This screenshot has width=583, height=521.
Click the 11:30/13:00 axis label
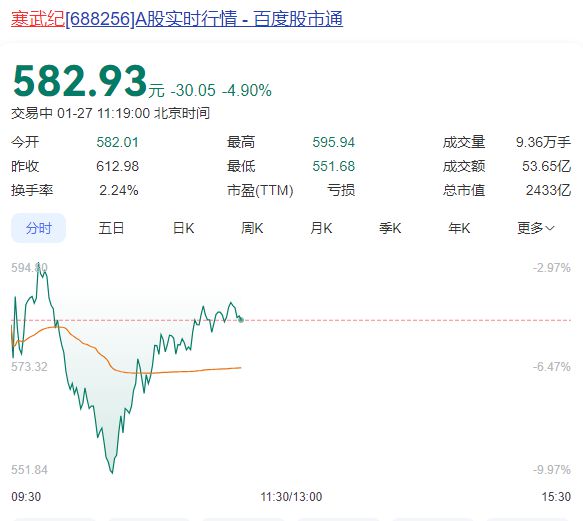click(x=291, y=496)
